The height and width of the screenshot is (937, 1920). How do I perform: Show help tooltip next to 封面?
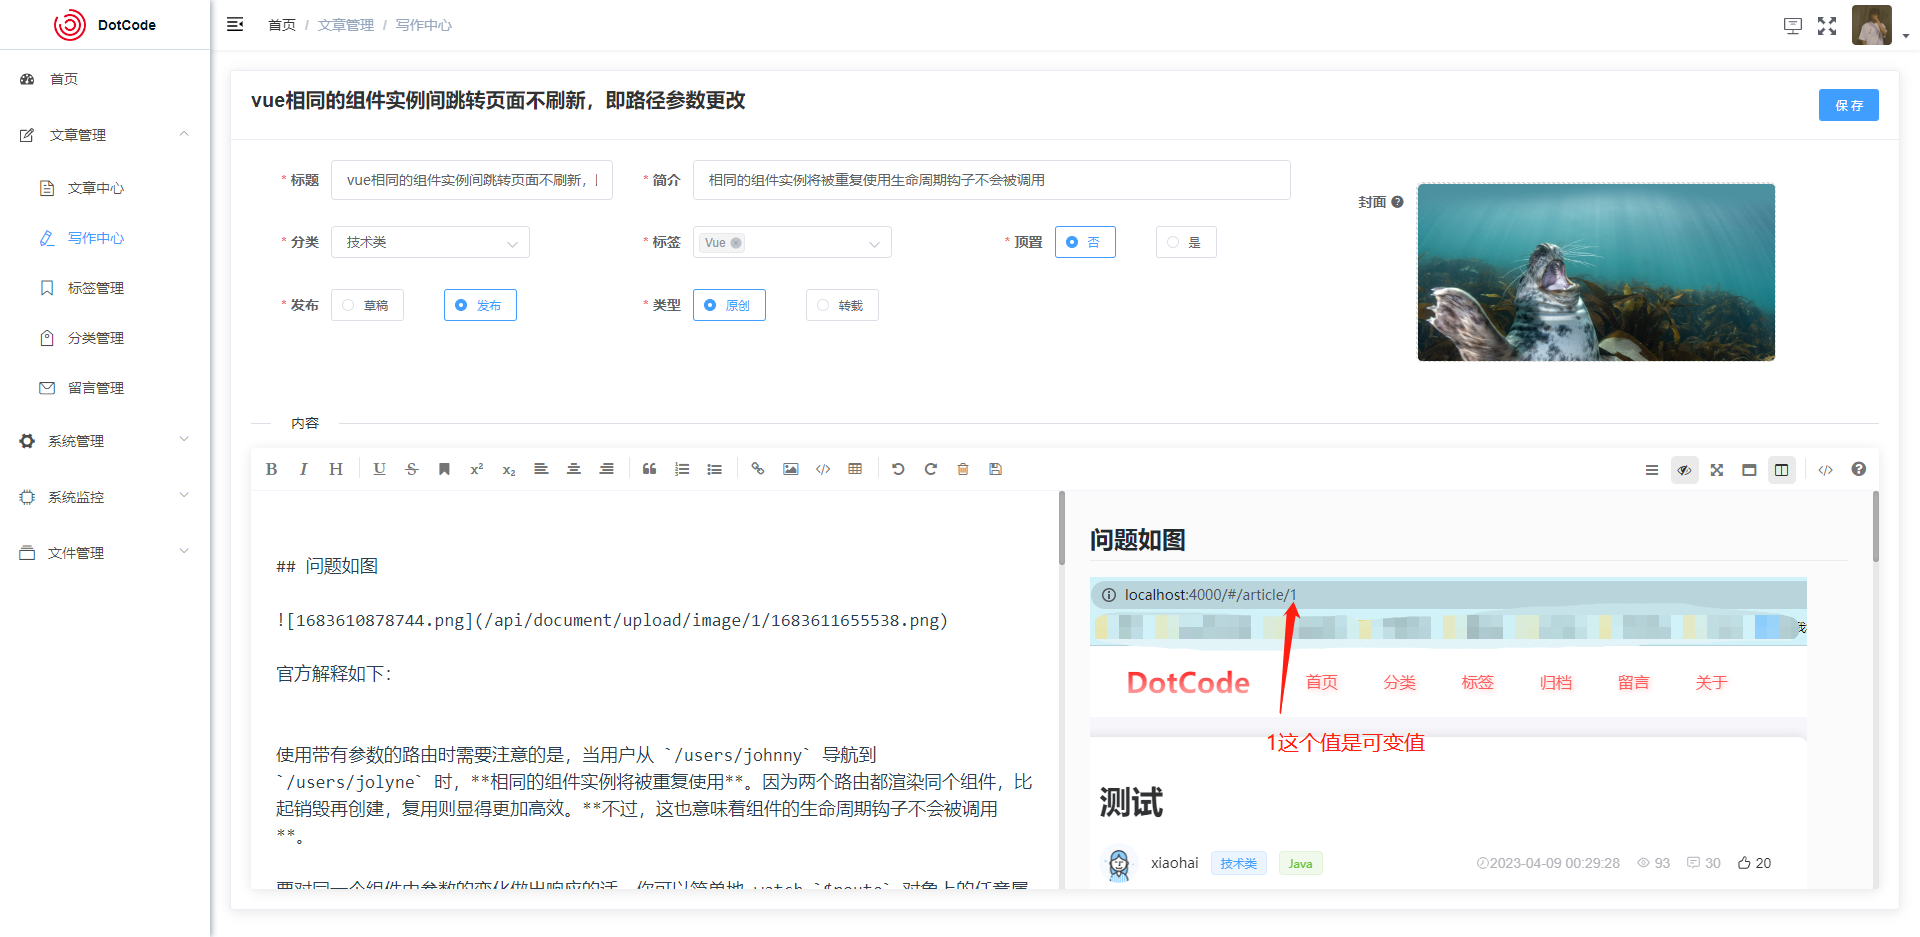[1397, 202]
